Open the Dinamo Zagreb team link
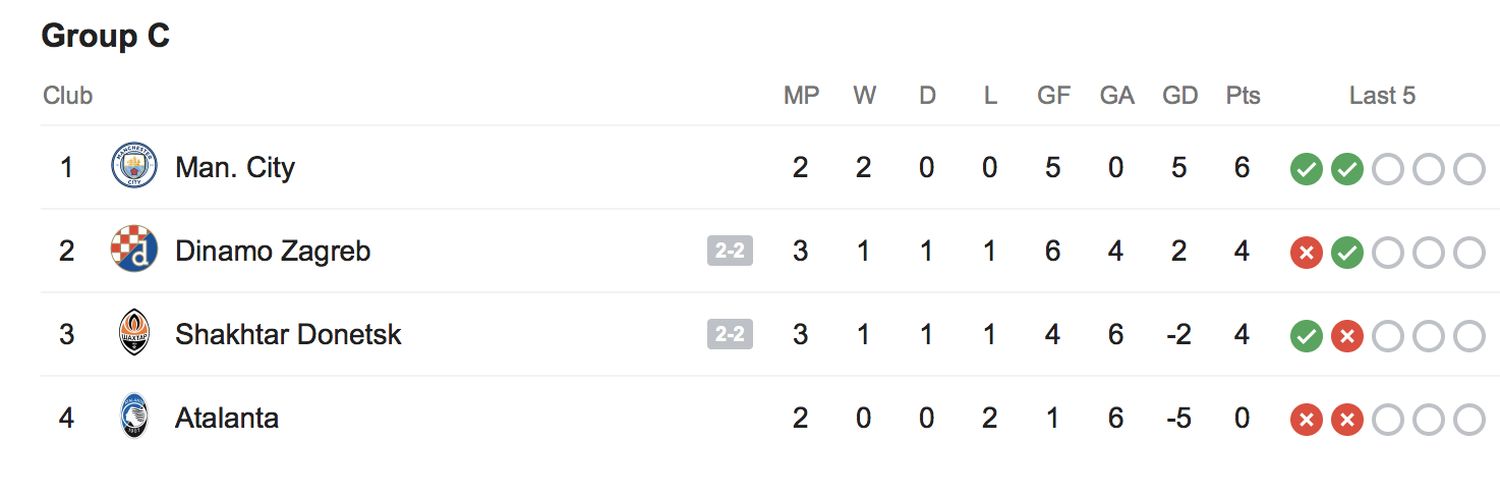The height and width of the screenshot is (496, 1500). (x=272, y=251)
